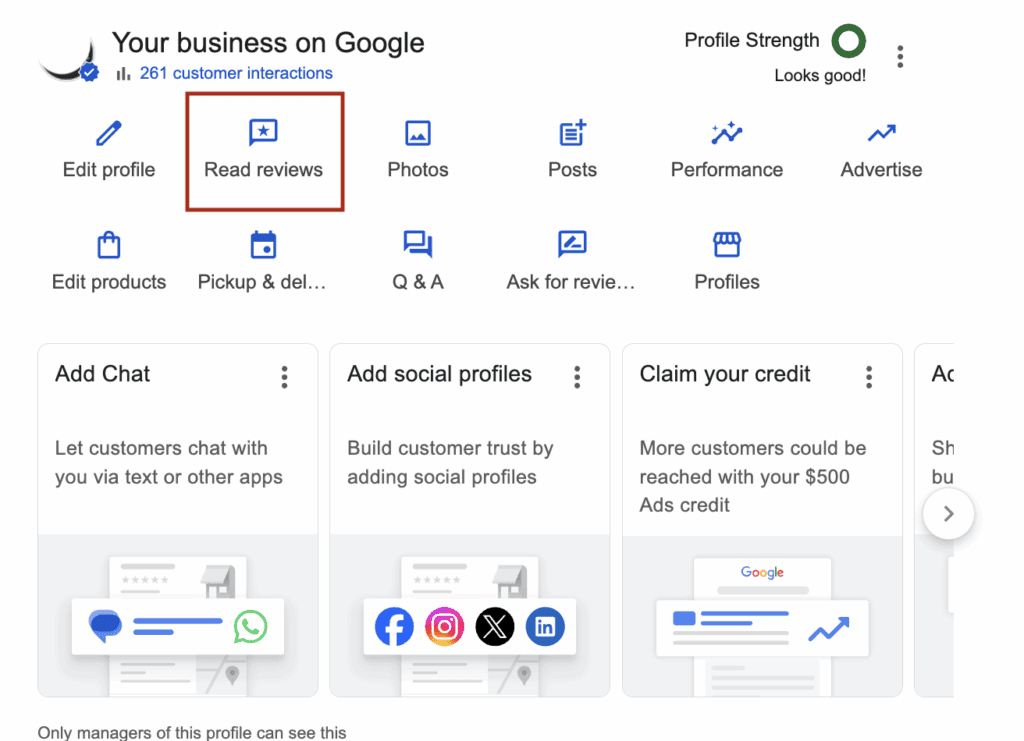Viewport: 1024px width, 741px height.
Task: Open the Add Chat card options menu
Action: coord(284,377)
